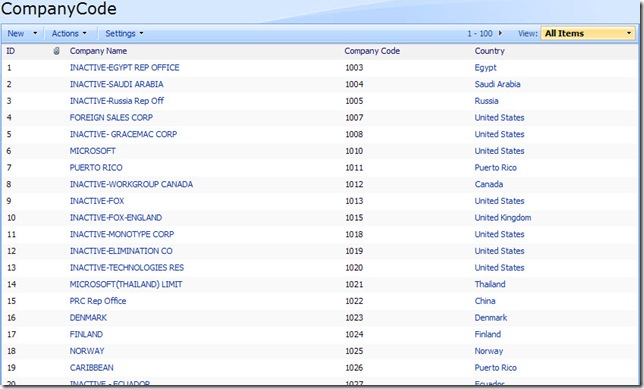Open the INACTIVE-FOX item
The image size is (644, 389).
click(x=97, y=201)
